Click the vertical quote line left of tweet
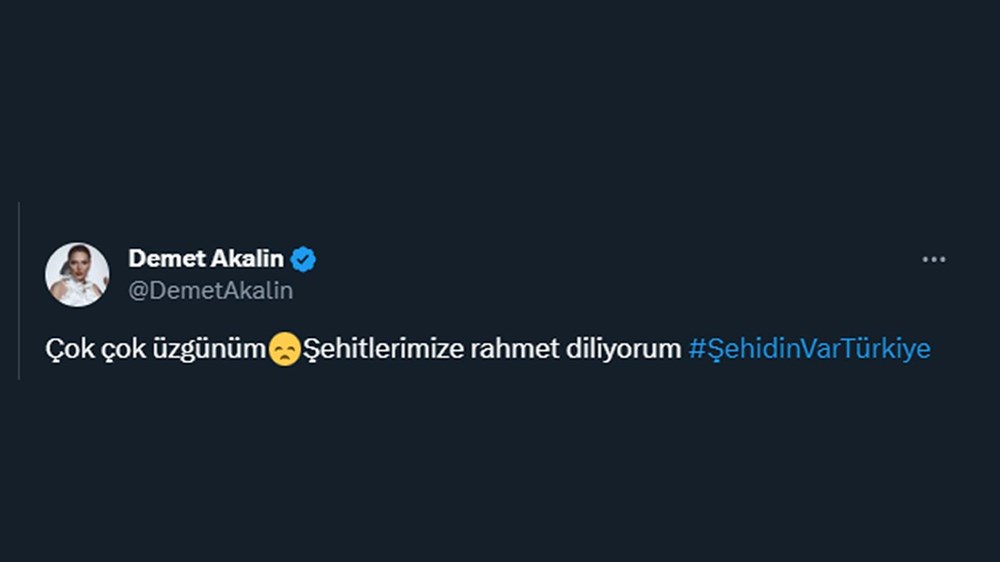This screenshot has width=1000, height=562. click(19, 290)
